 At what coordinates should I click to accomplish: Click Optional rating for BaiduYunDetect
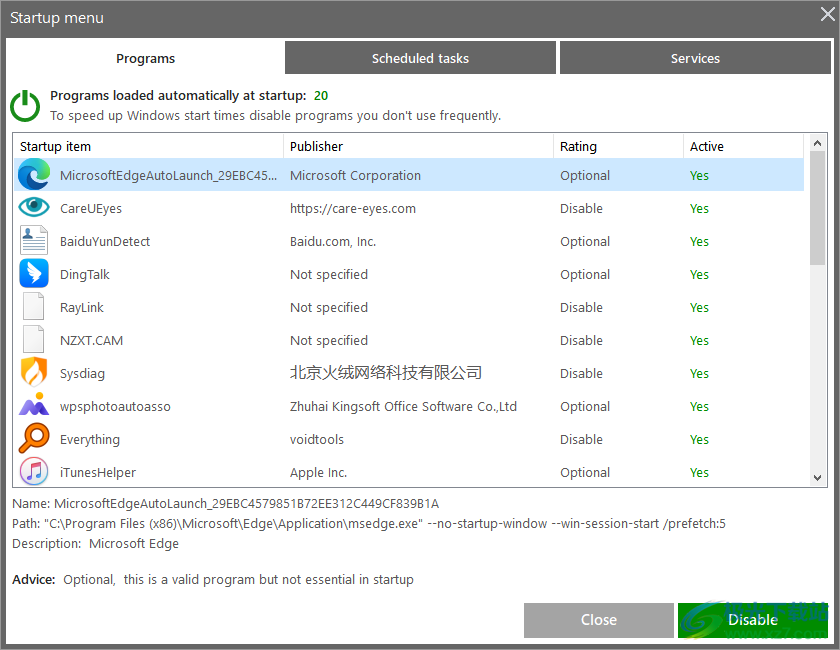(x=584, y=242)
